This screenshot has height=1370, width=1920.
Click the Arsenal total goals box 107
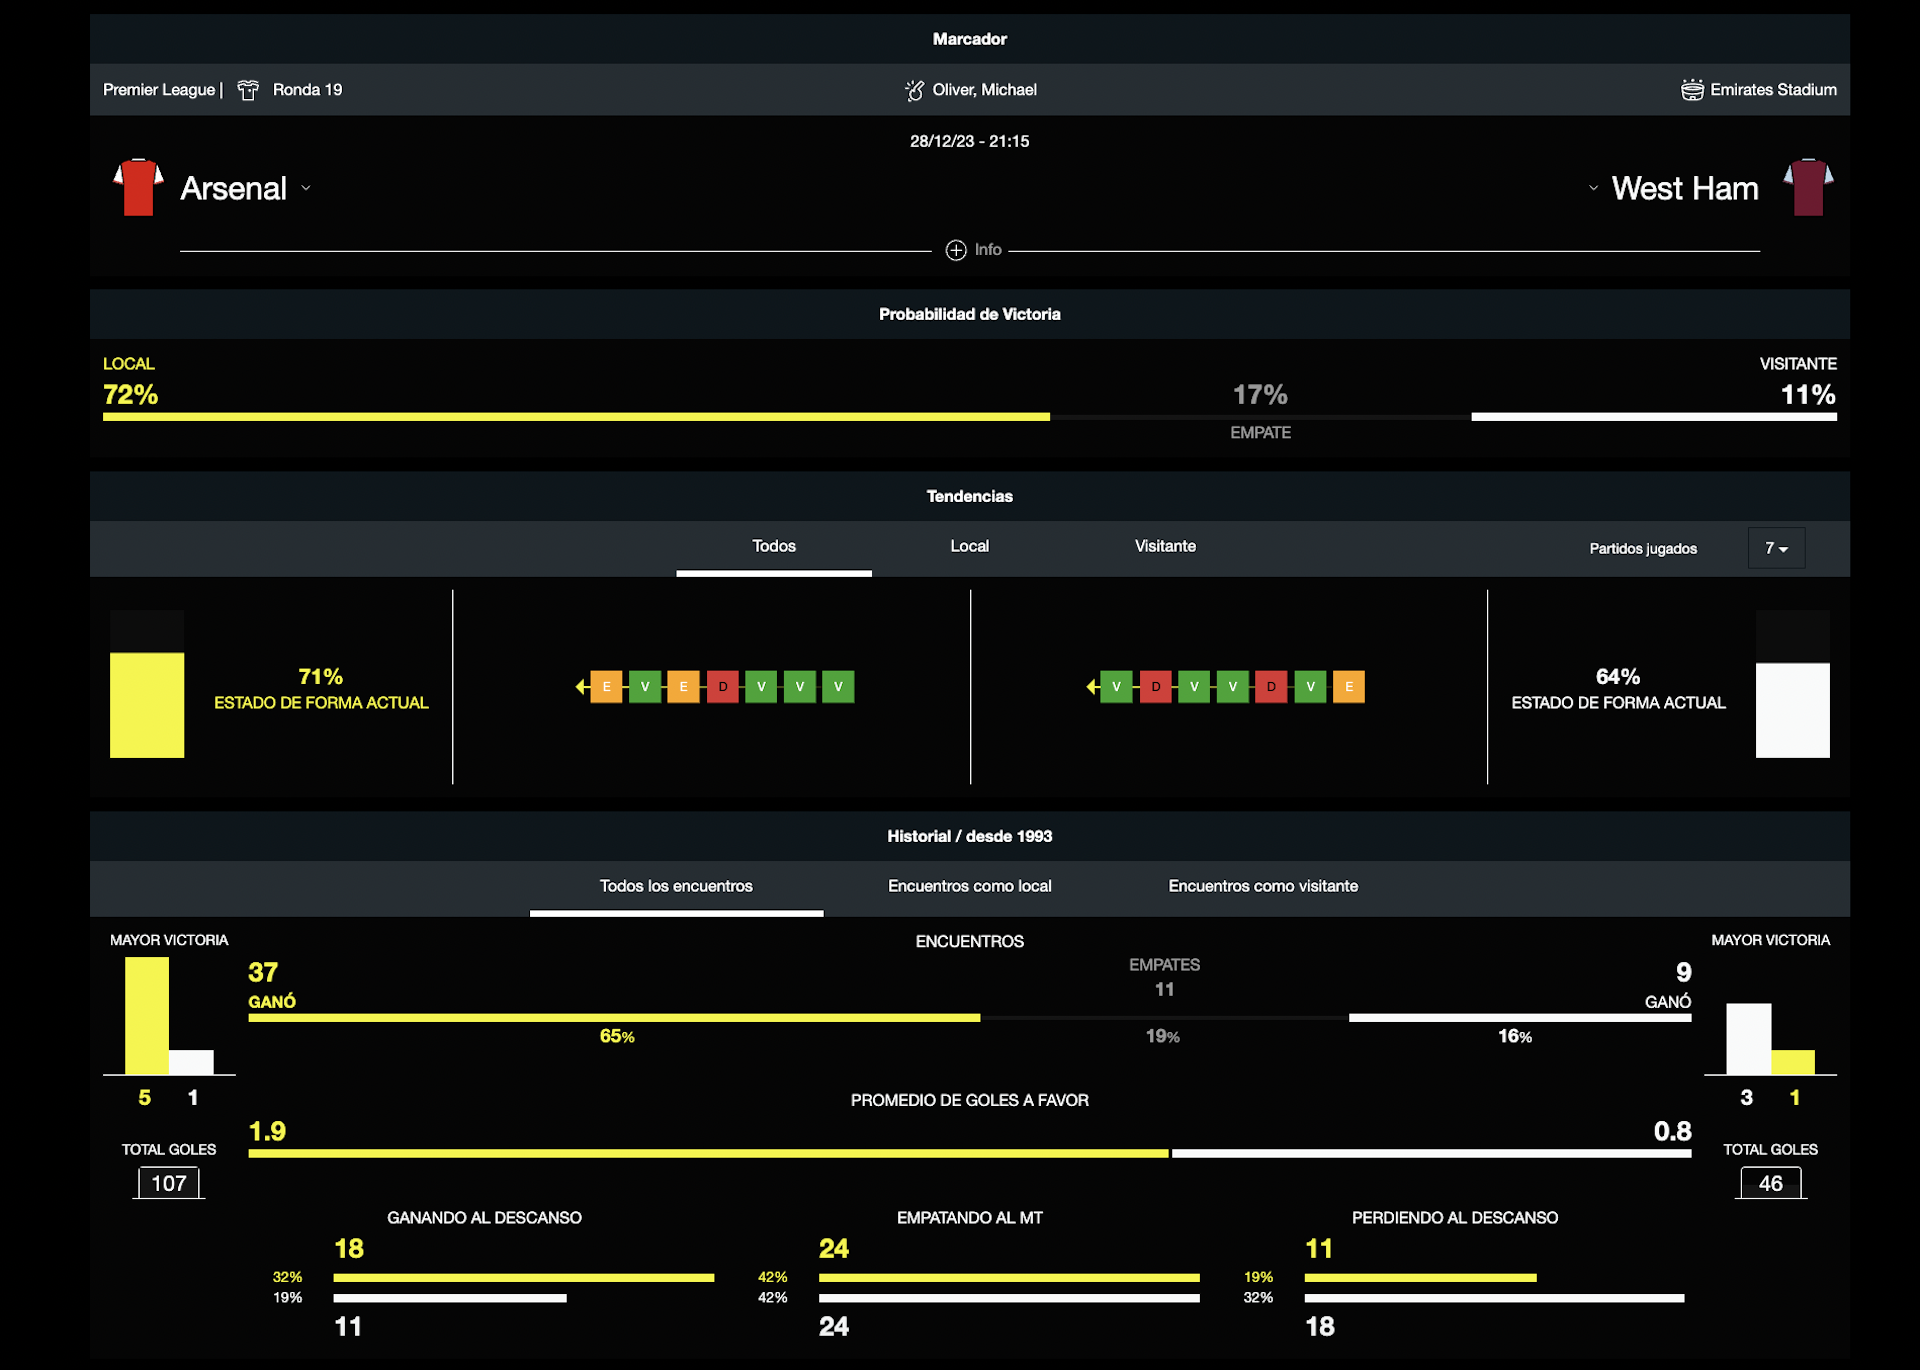coord(169,1184)
